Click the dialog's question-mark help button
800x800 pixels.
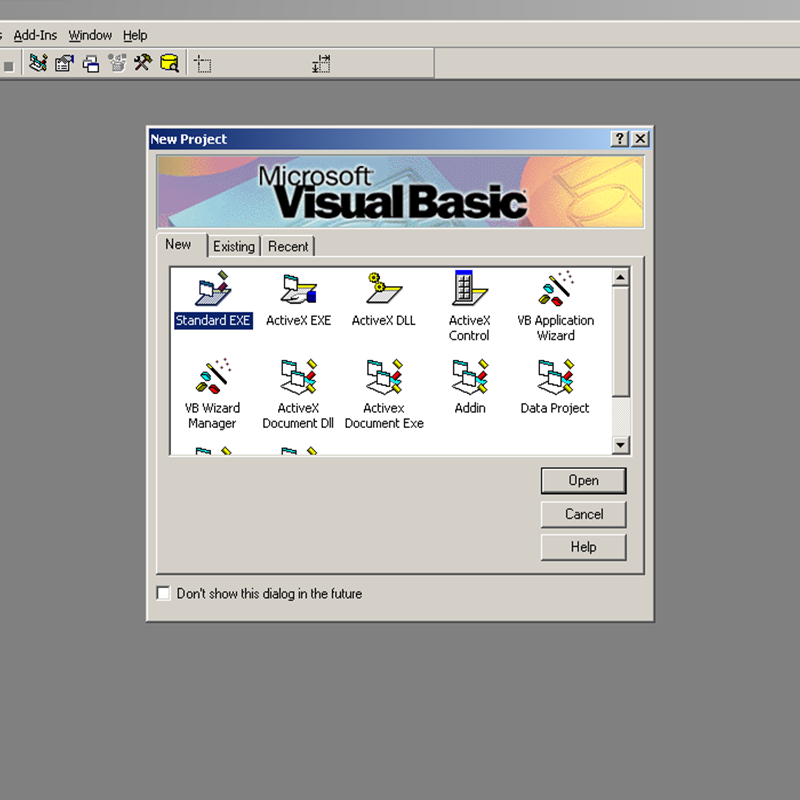[x=619, y=139]
